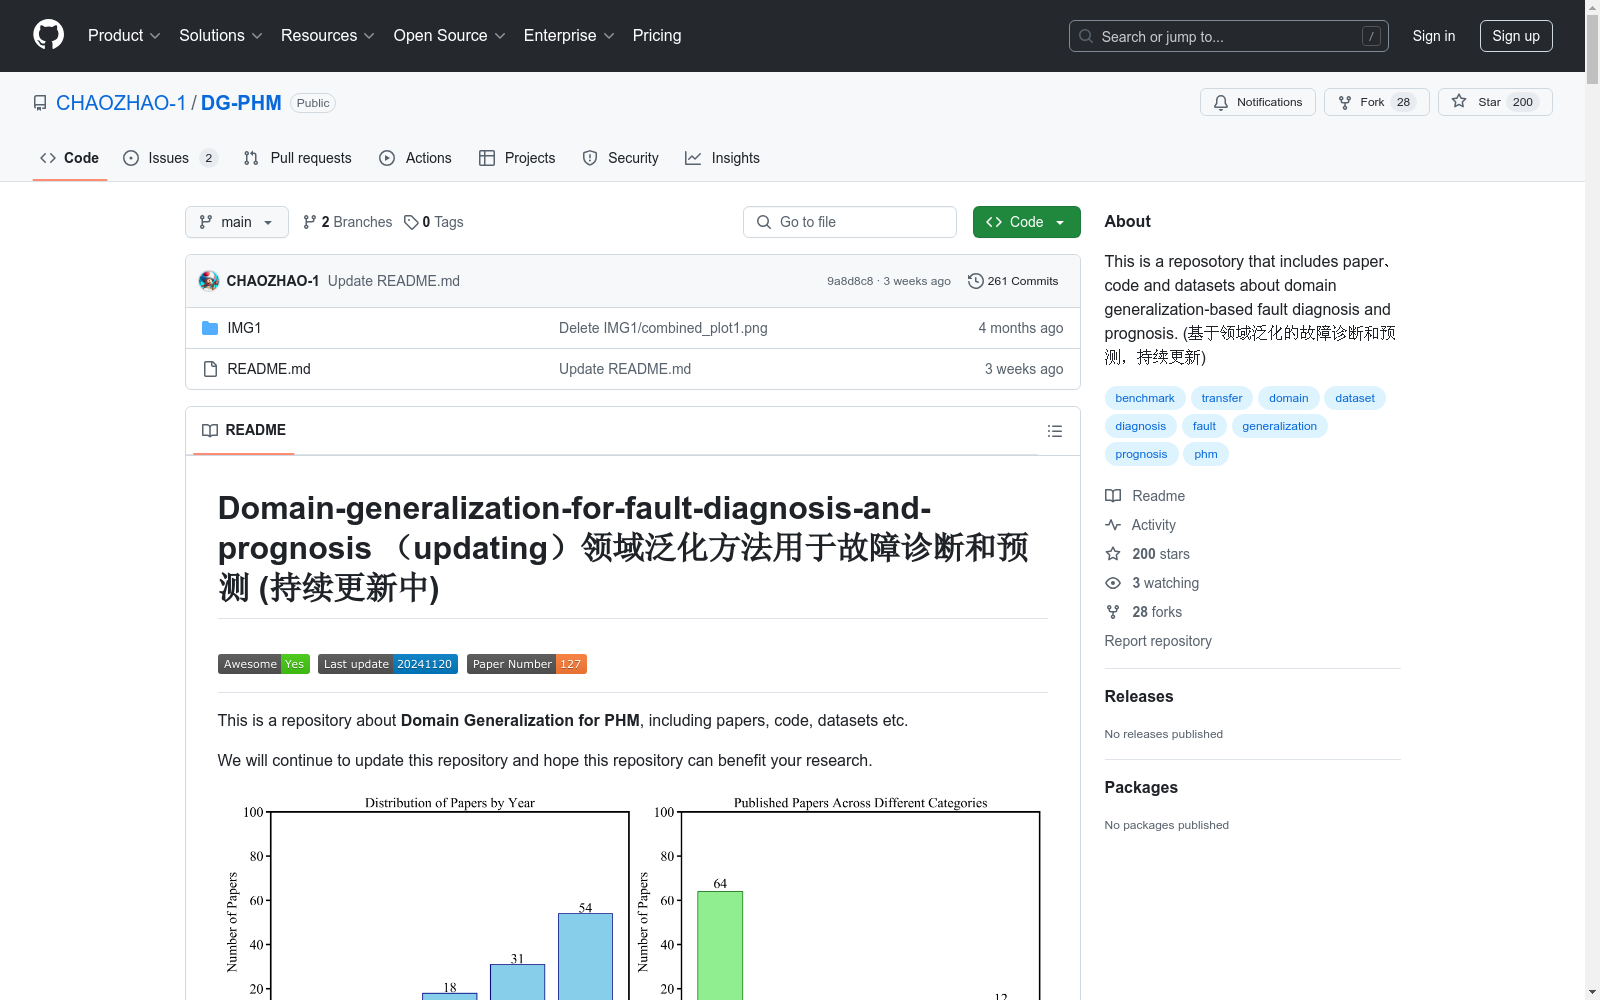The width and height of the screenshot is (1600, 1000).
Task: Click the Branches icon next to 2 Branches
Action: pos(310,222)
